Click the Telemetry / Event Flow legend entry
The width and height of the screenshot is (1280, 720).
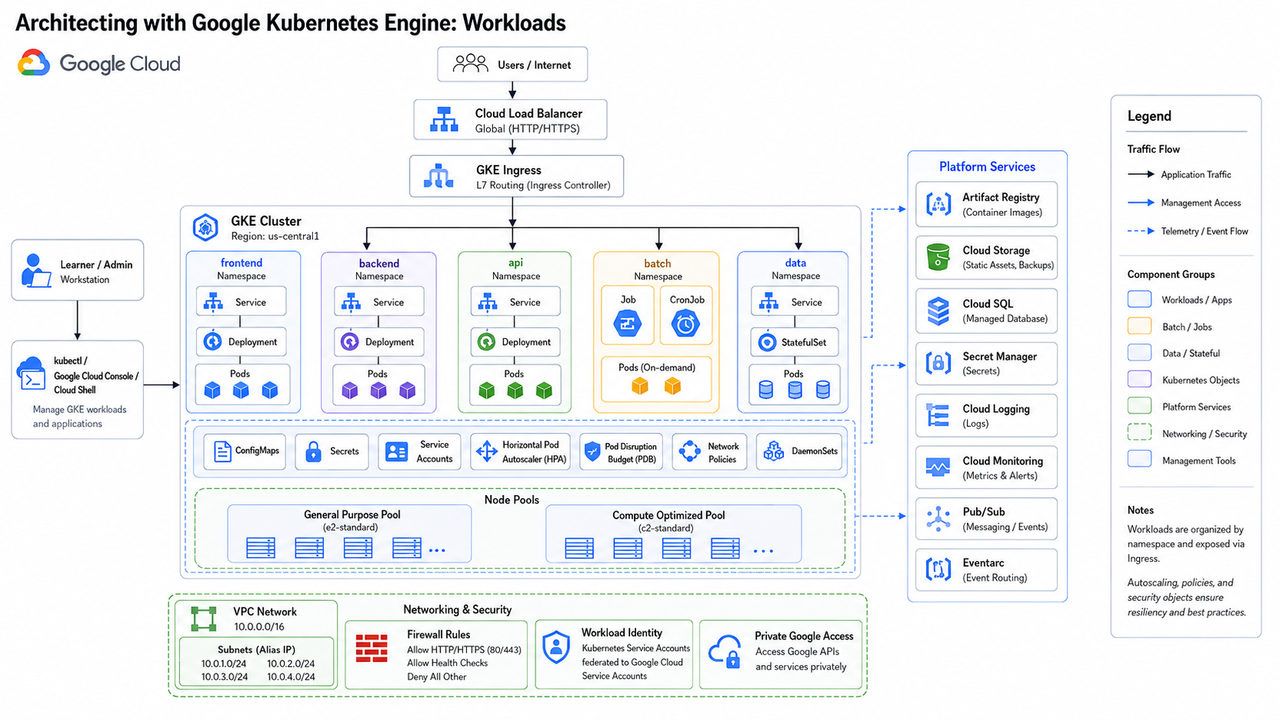pyautogui.click(x=1204, y=231)
